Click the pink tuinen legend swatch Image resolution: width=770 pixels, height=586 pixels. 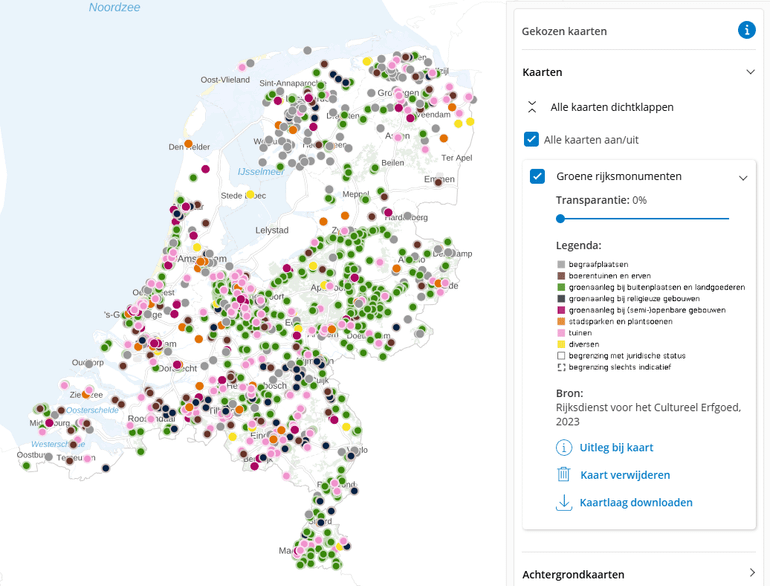(x=561, y=333)
